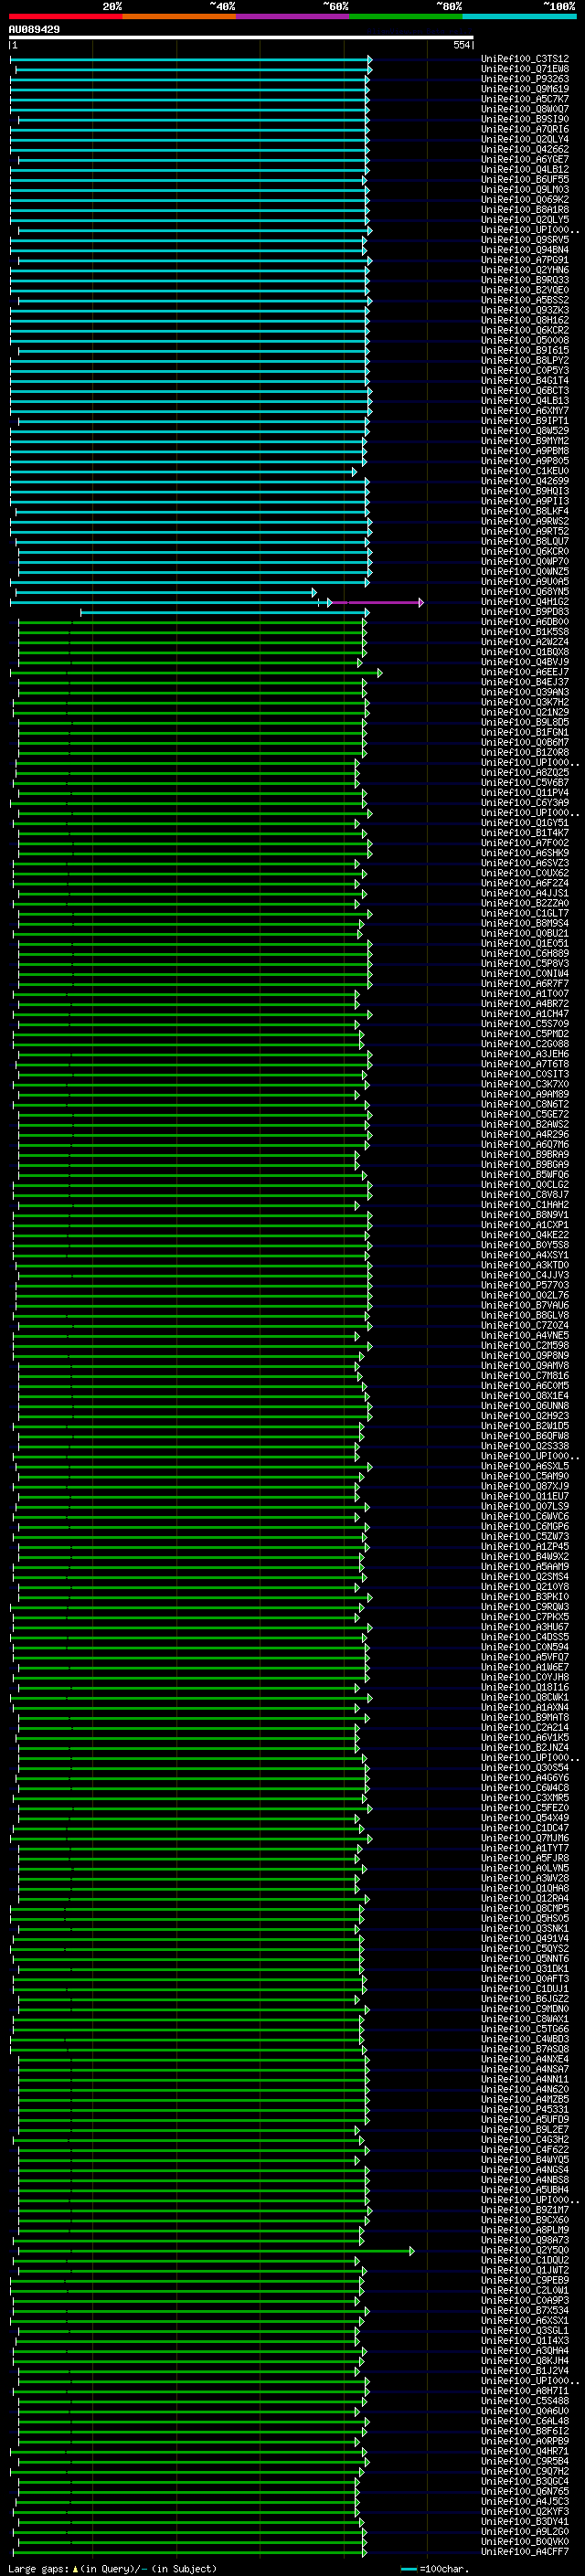Select hit label UniRef100_Q21N29
Image resolution: width=585 pixels, height=2576 pixels.
tap(525, 712)
